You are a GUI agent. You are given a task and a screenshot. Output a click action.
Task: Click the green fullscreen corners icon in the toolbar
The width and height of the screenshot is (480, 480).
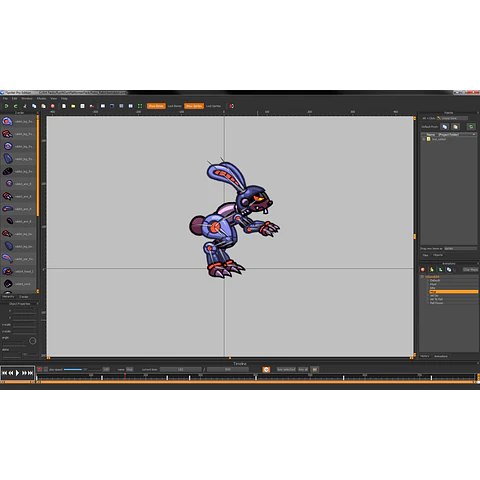(x=140, y=106)
